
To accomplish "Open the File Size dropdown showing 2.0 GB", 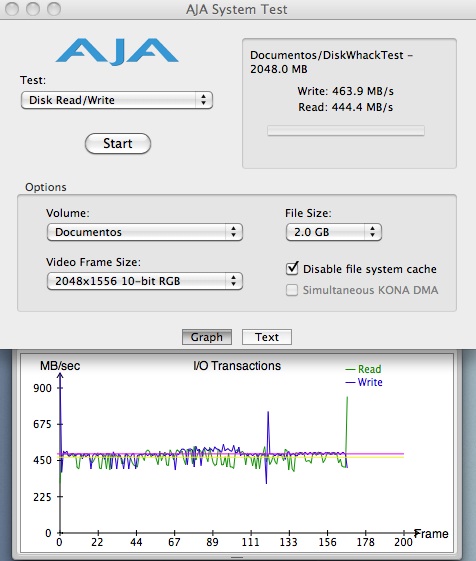I will (x=334, y=232).
